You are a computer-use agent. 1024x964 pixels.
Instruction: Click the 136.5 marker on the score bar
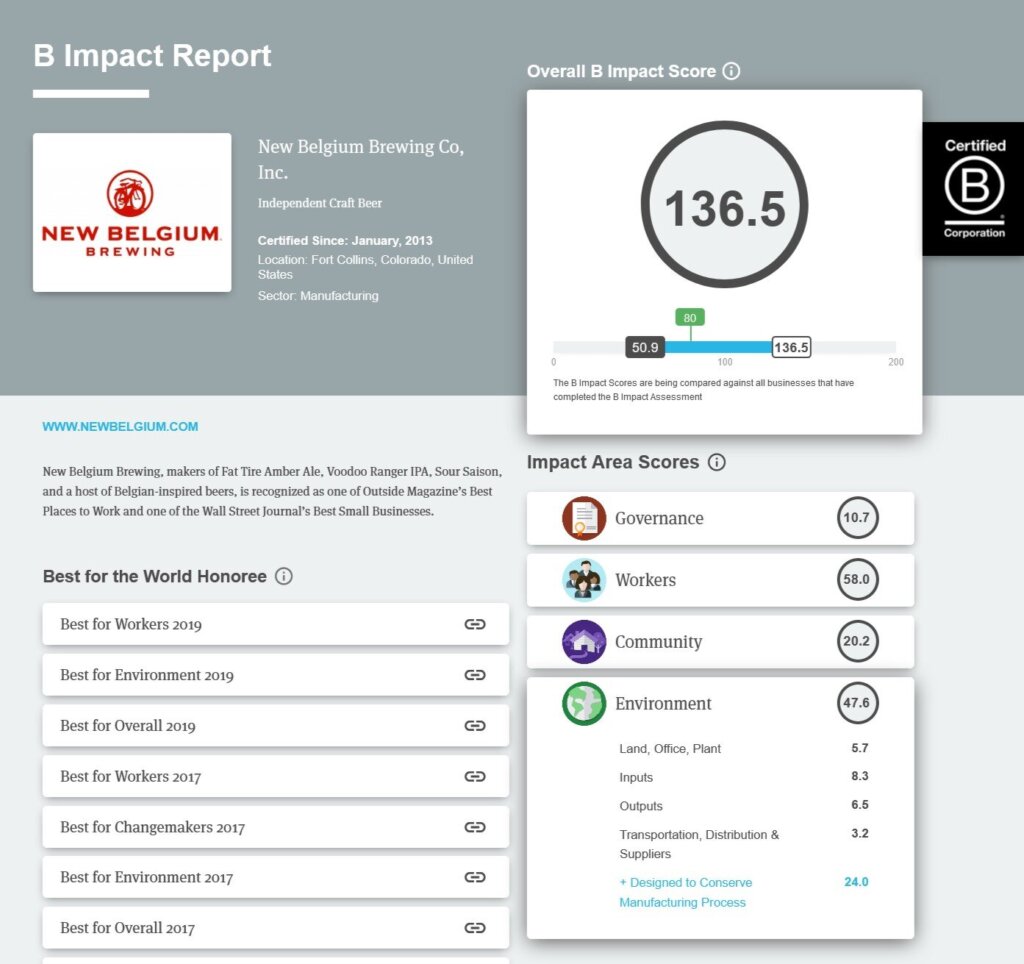791,347
